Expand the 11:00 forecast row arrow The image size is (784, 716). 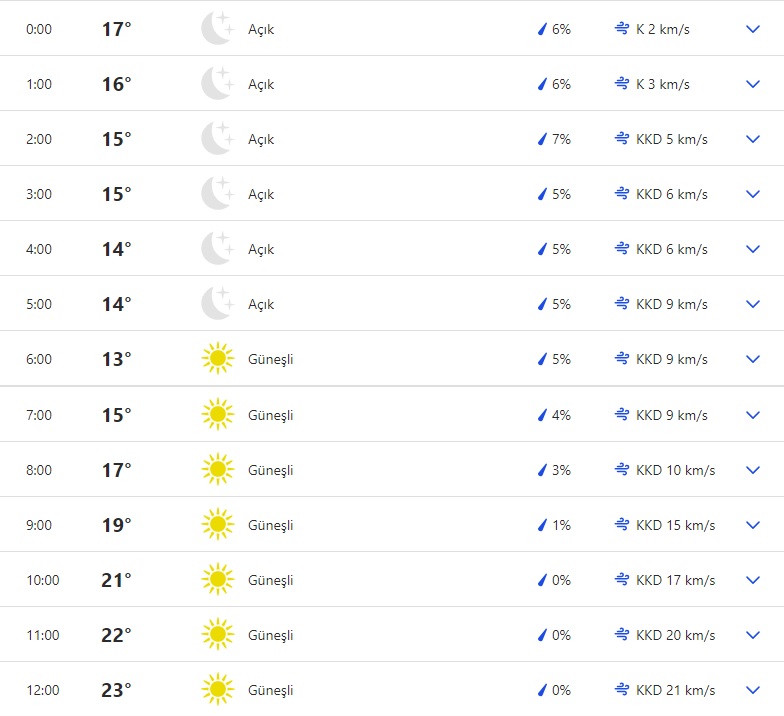point(753,635)
